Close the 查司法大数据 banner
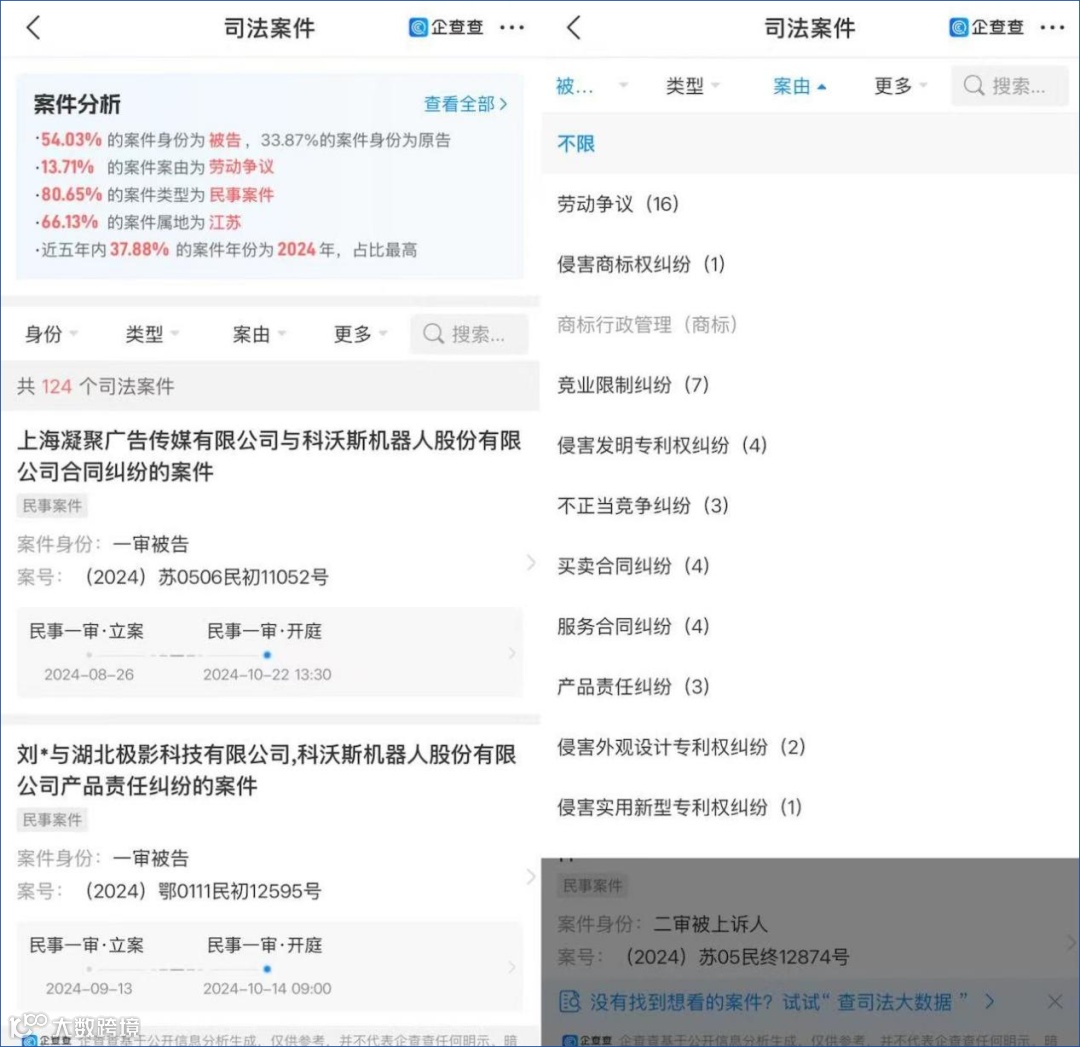1080x1047 pixels. pyautogui.click(x=1055, y=1002)
